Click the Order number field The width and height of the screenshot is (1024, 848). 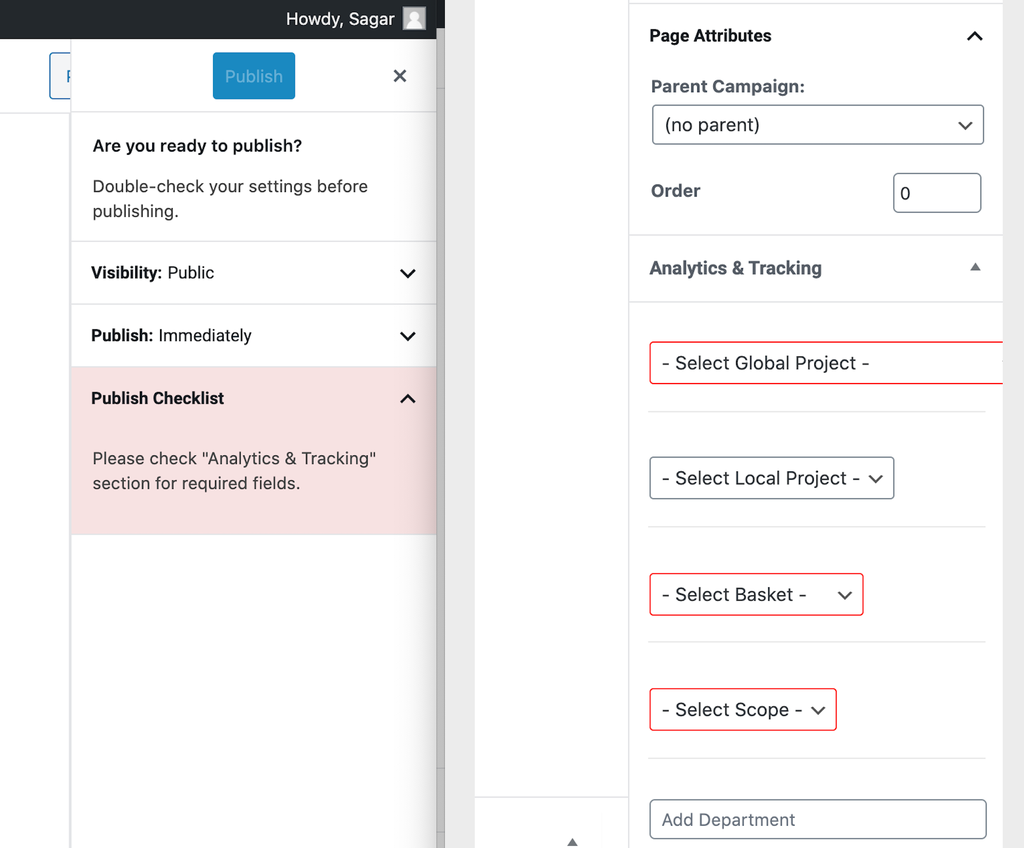pos(936,193)
